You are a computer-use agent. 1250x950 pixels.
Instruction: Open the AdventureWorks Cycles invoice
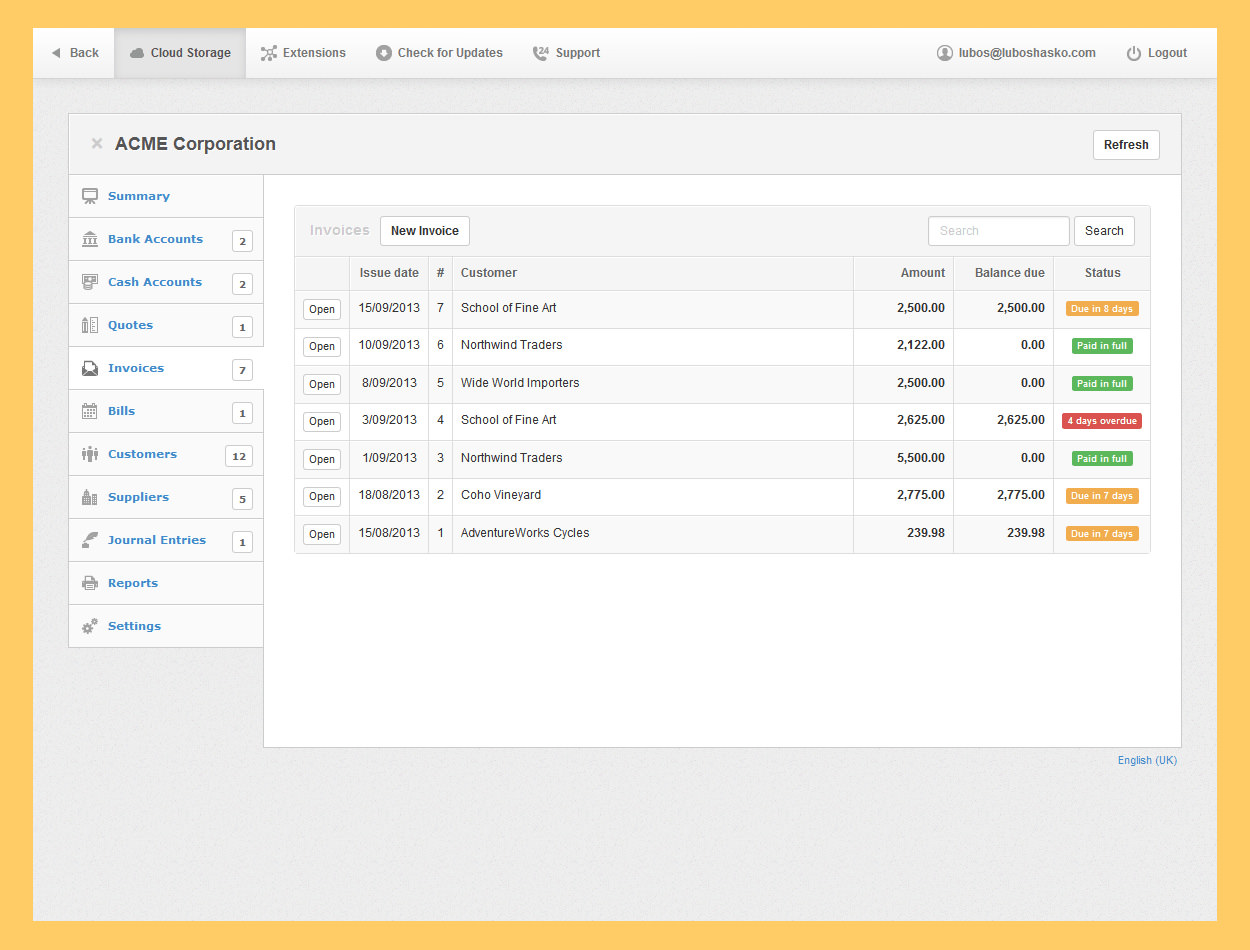click(x=322, y=534)
